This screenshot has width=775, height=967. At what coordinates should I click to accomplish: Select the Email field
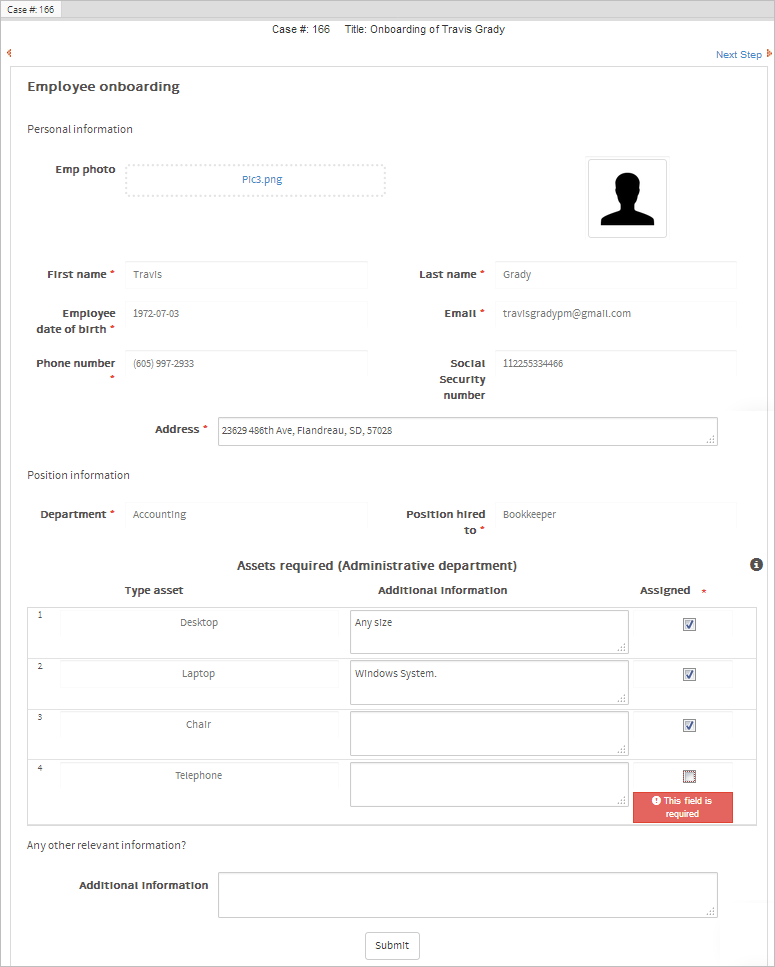(616, 314)
